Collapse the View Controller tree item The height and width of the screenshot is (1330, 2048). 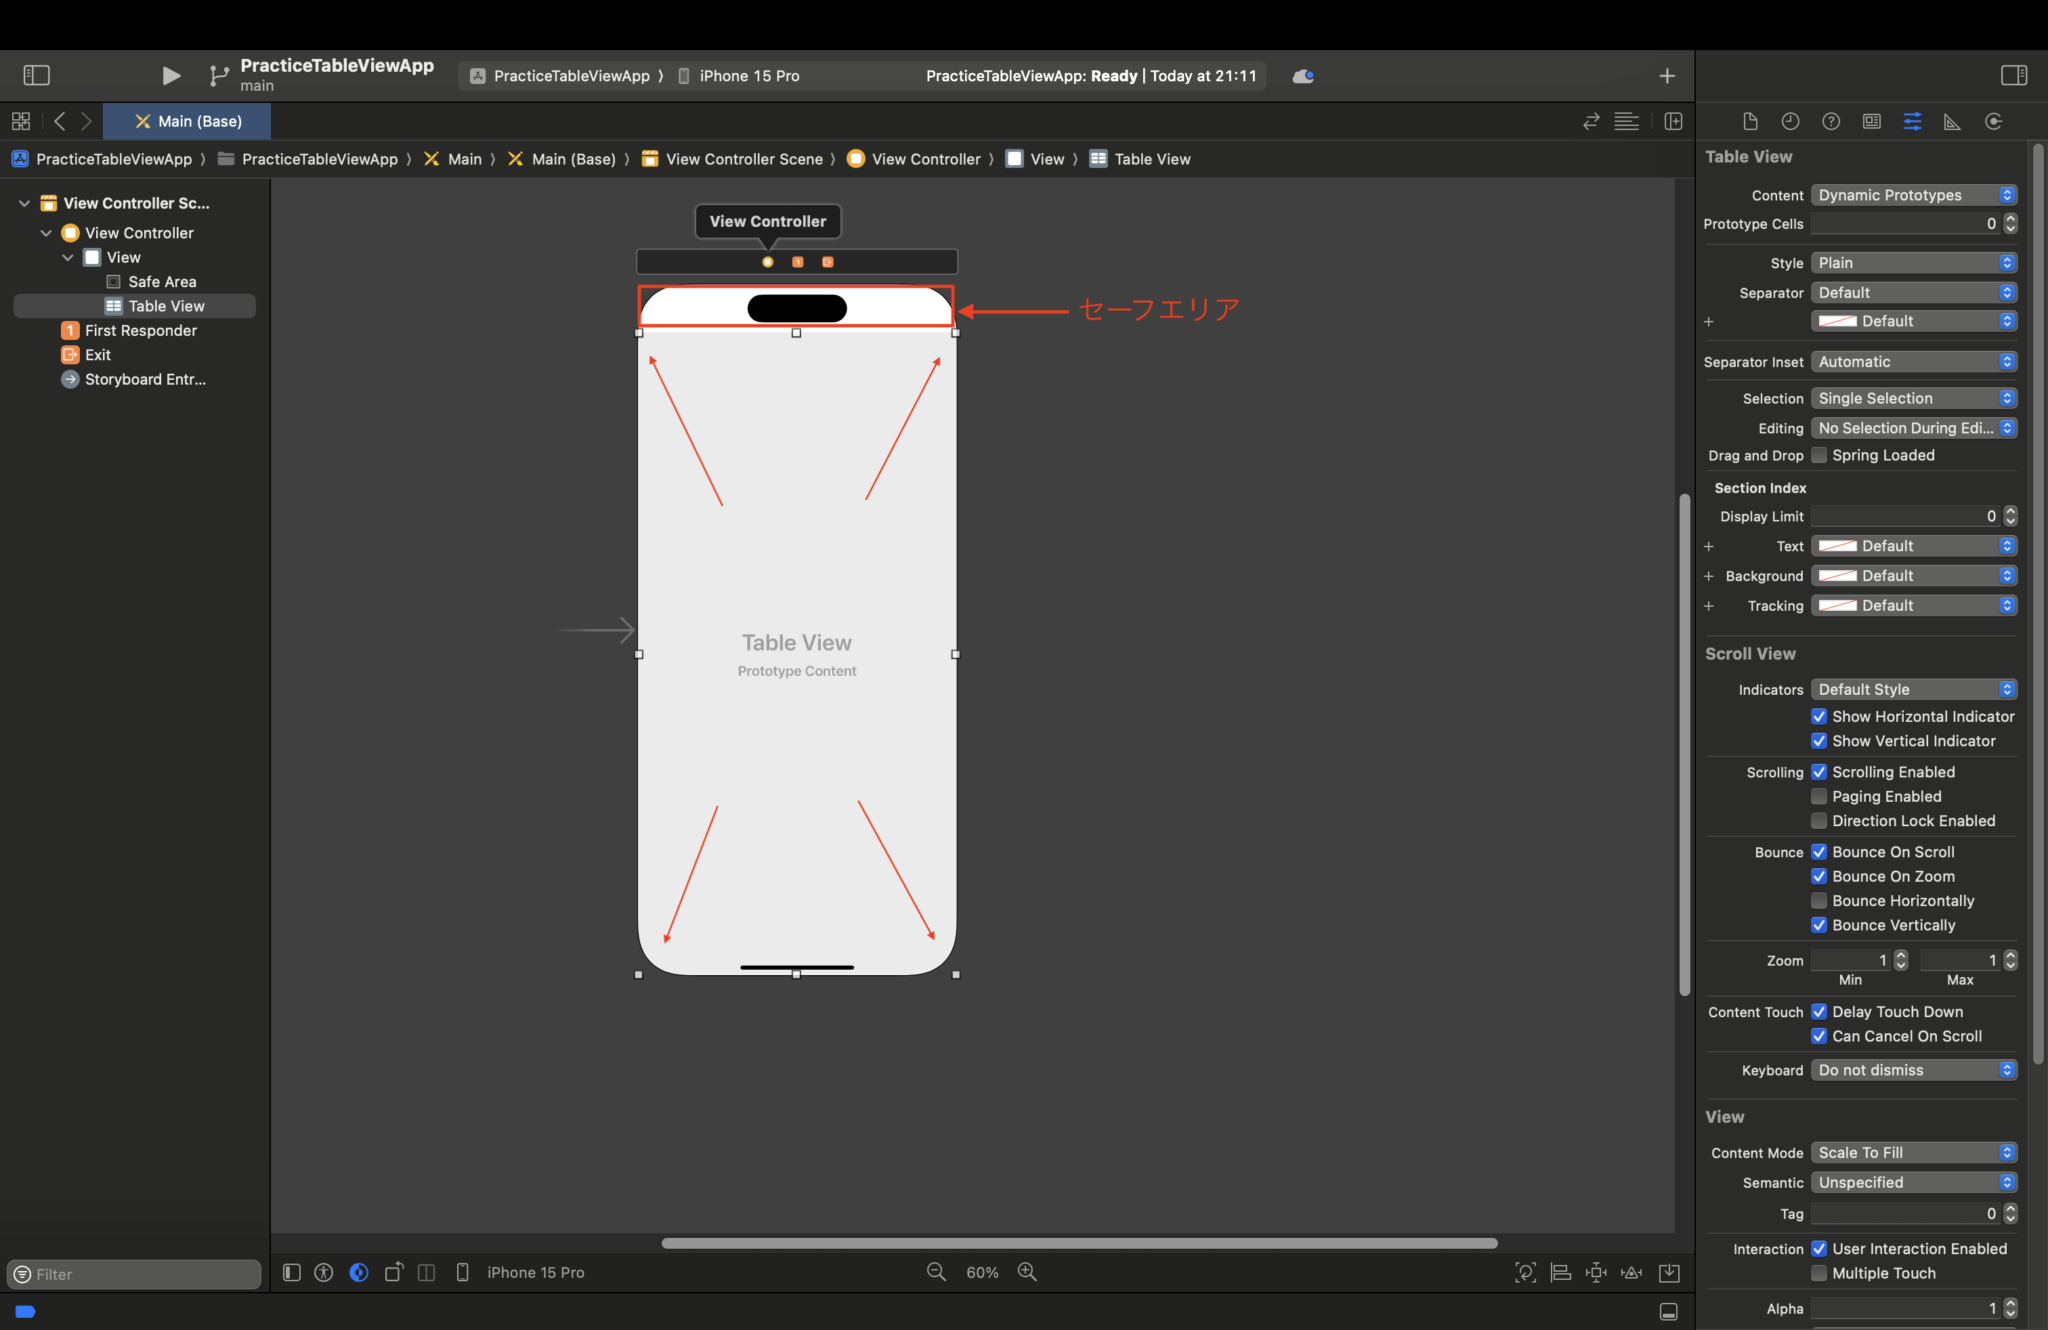46,232
